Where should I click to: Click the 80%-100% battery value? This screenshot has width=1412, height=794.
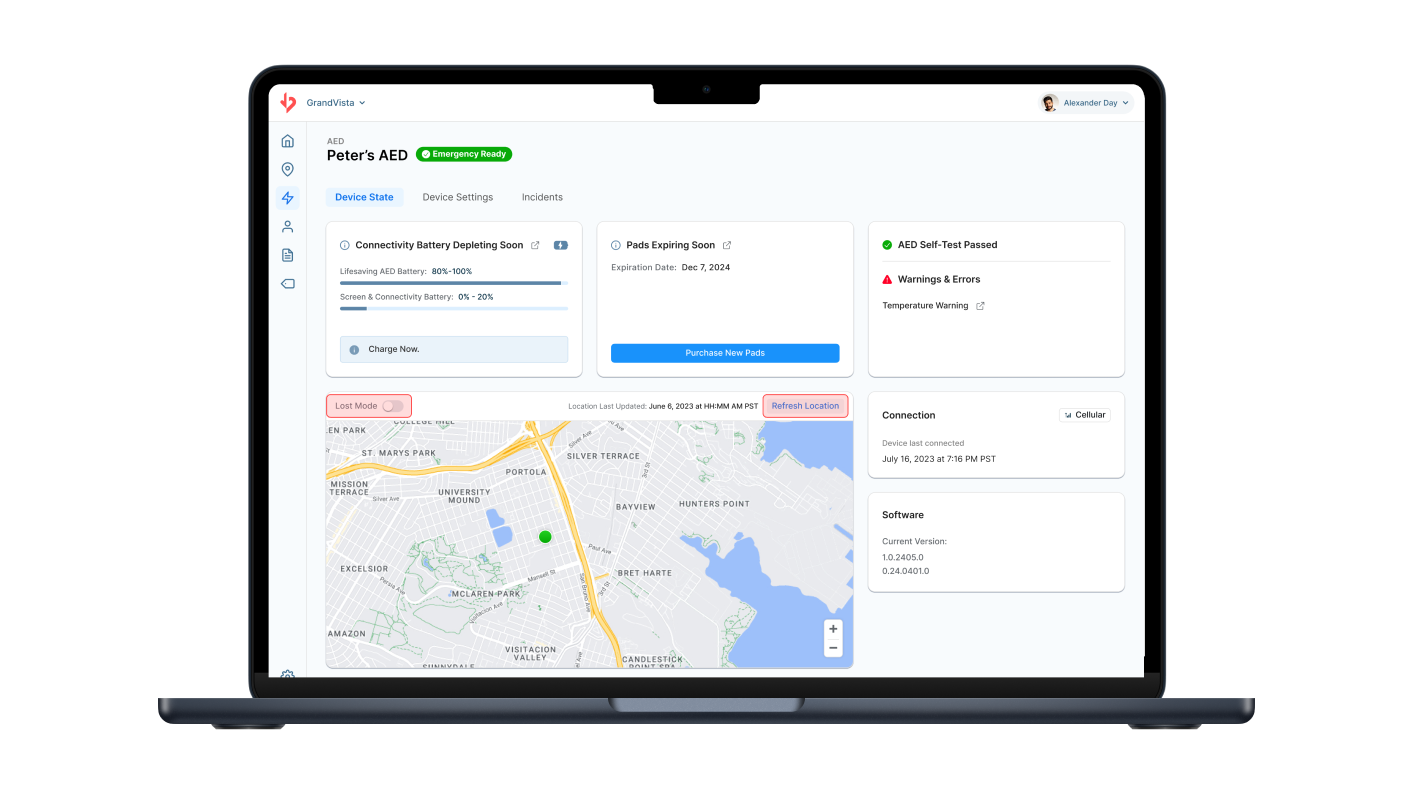point(452,271)
